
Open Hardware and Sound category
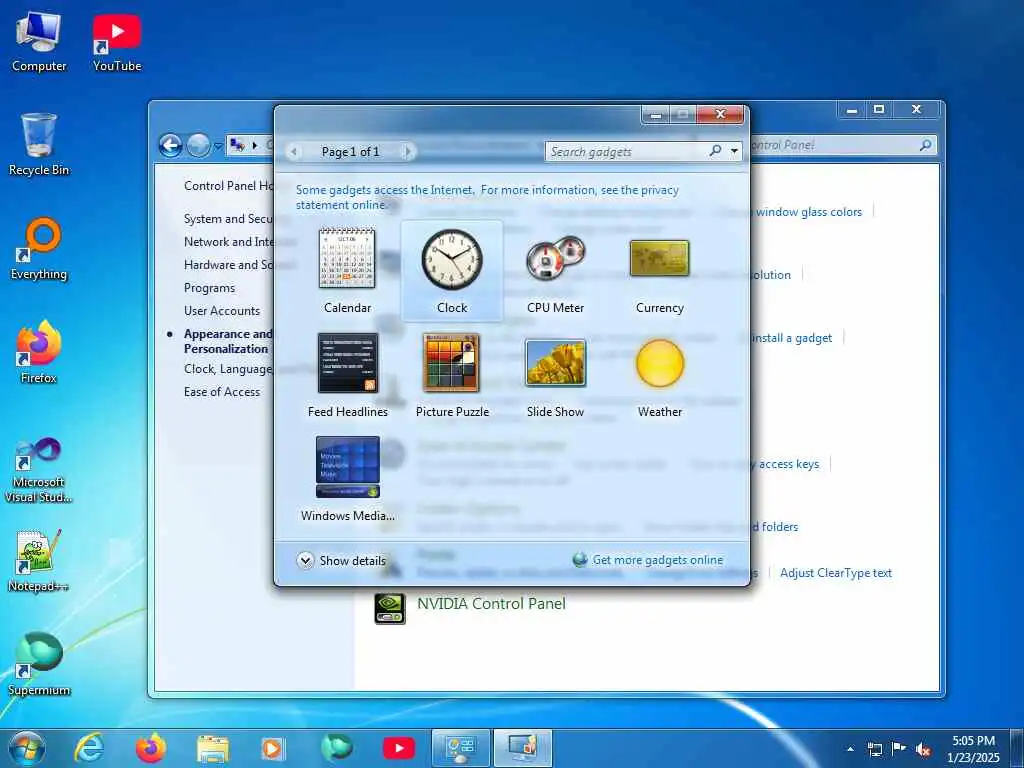(x=229, y=264)
